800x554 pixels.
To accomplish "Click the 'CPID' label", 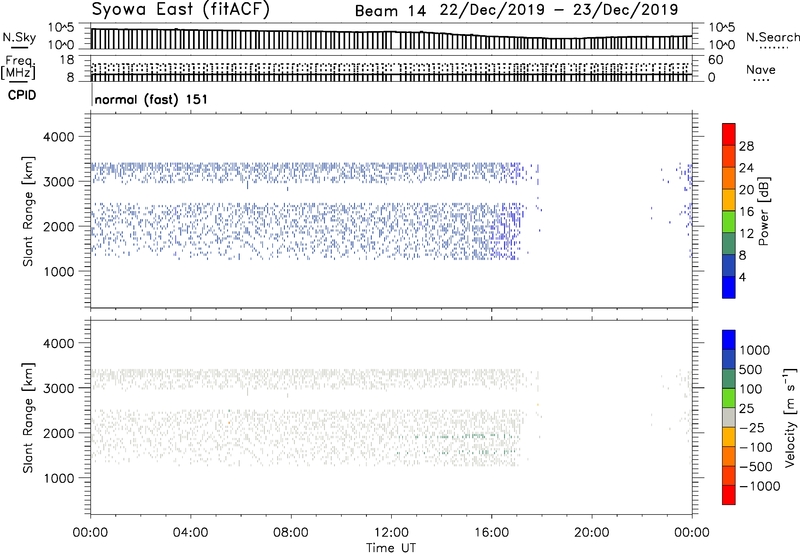I will 22,95.
